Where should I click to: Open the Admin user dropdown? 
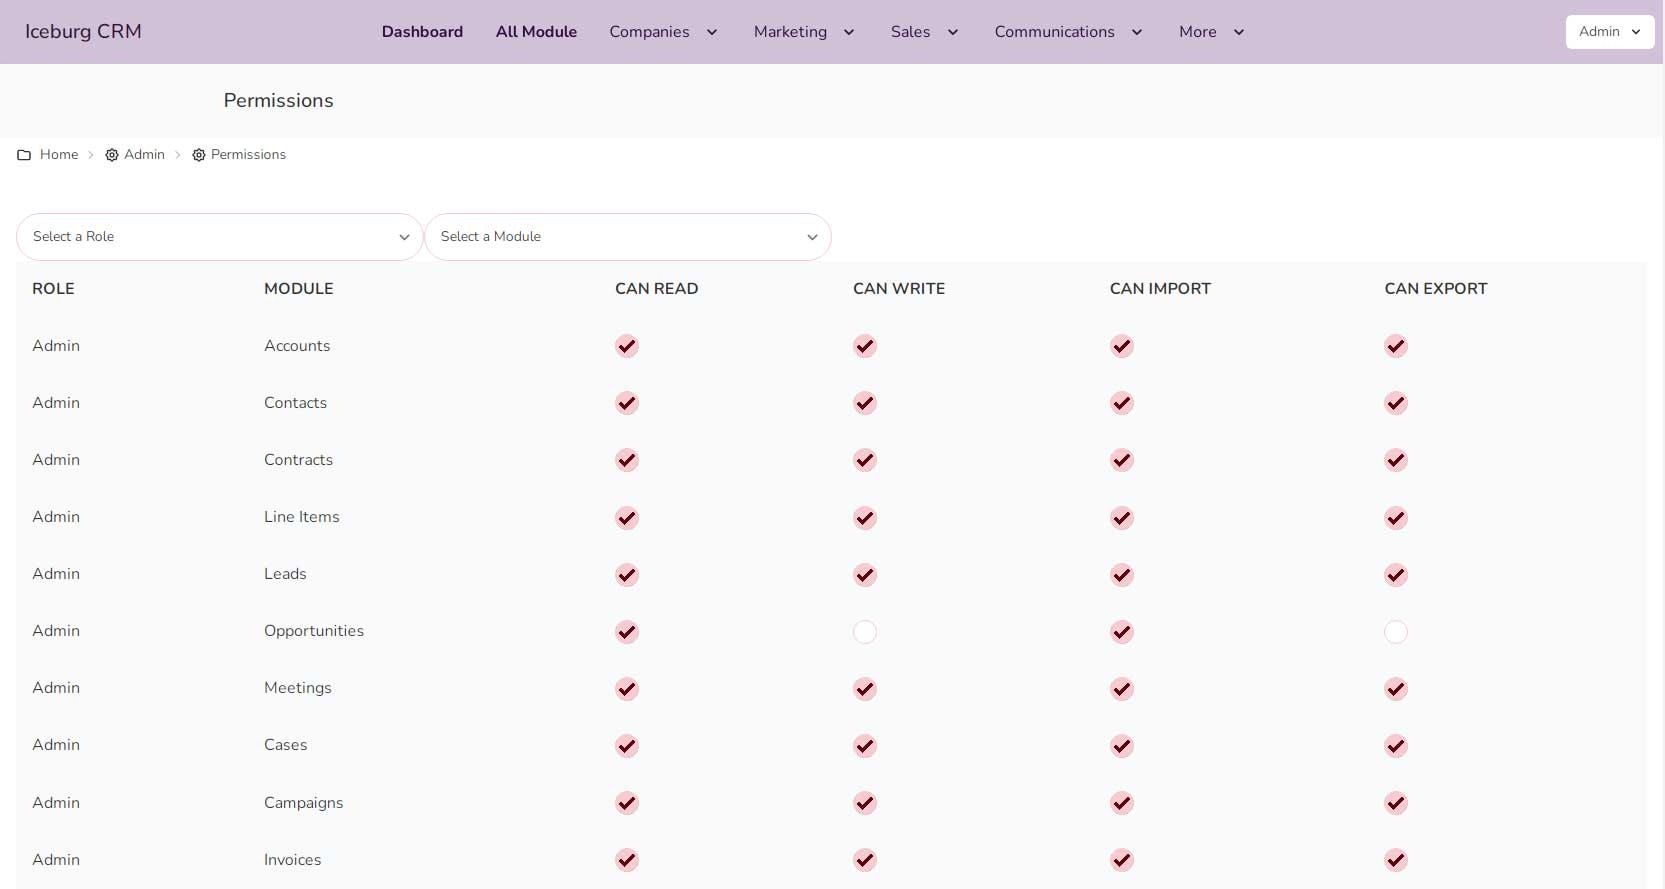[x=1610, y=32]
